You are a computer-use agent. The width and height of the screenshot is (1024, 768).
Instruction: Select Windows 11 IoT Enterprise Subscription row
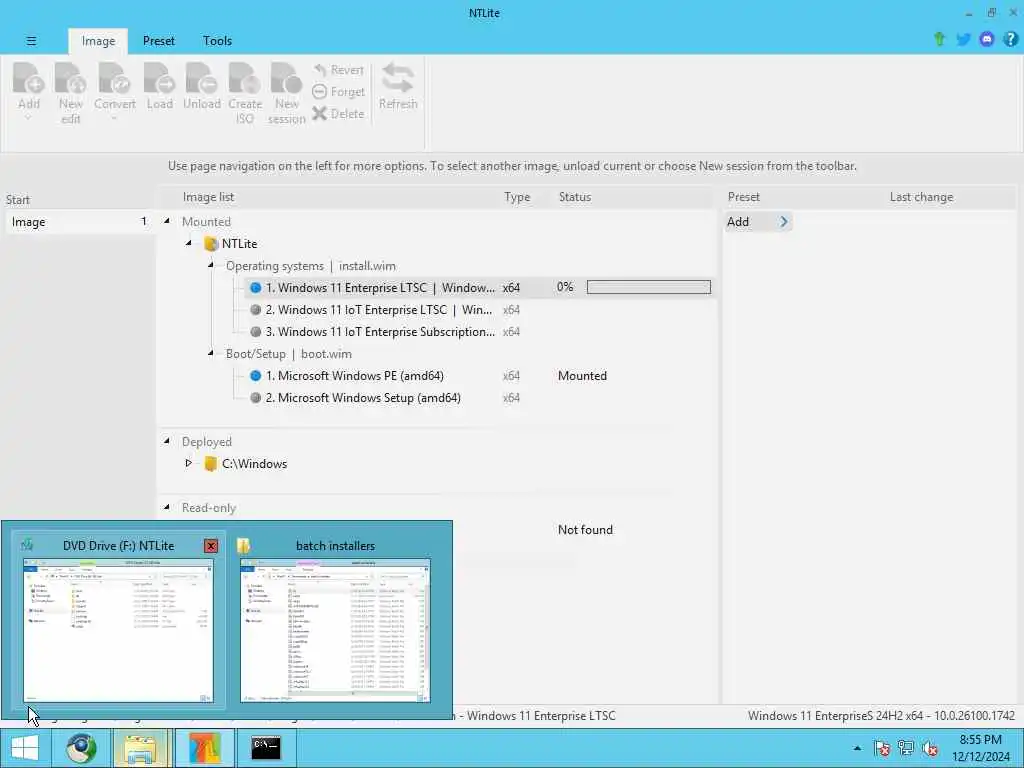(x=380, y=332)
